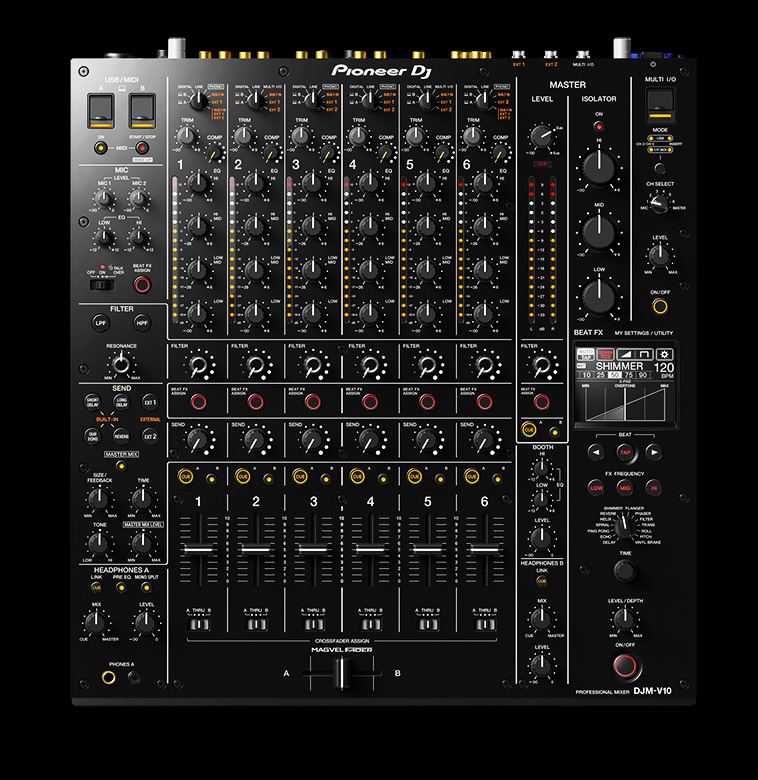Choose the REVERB send effect
This screenshot has width=758, height=780.
tap(121, 436)
